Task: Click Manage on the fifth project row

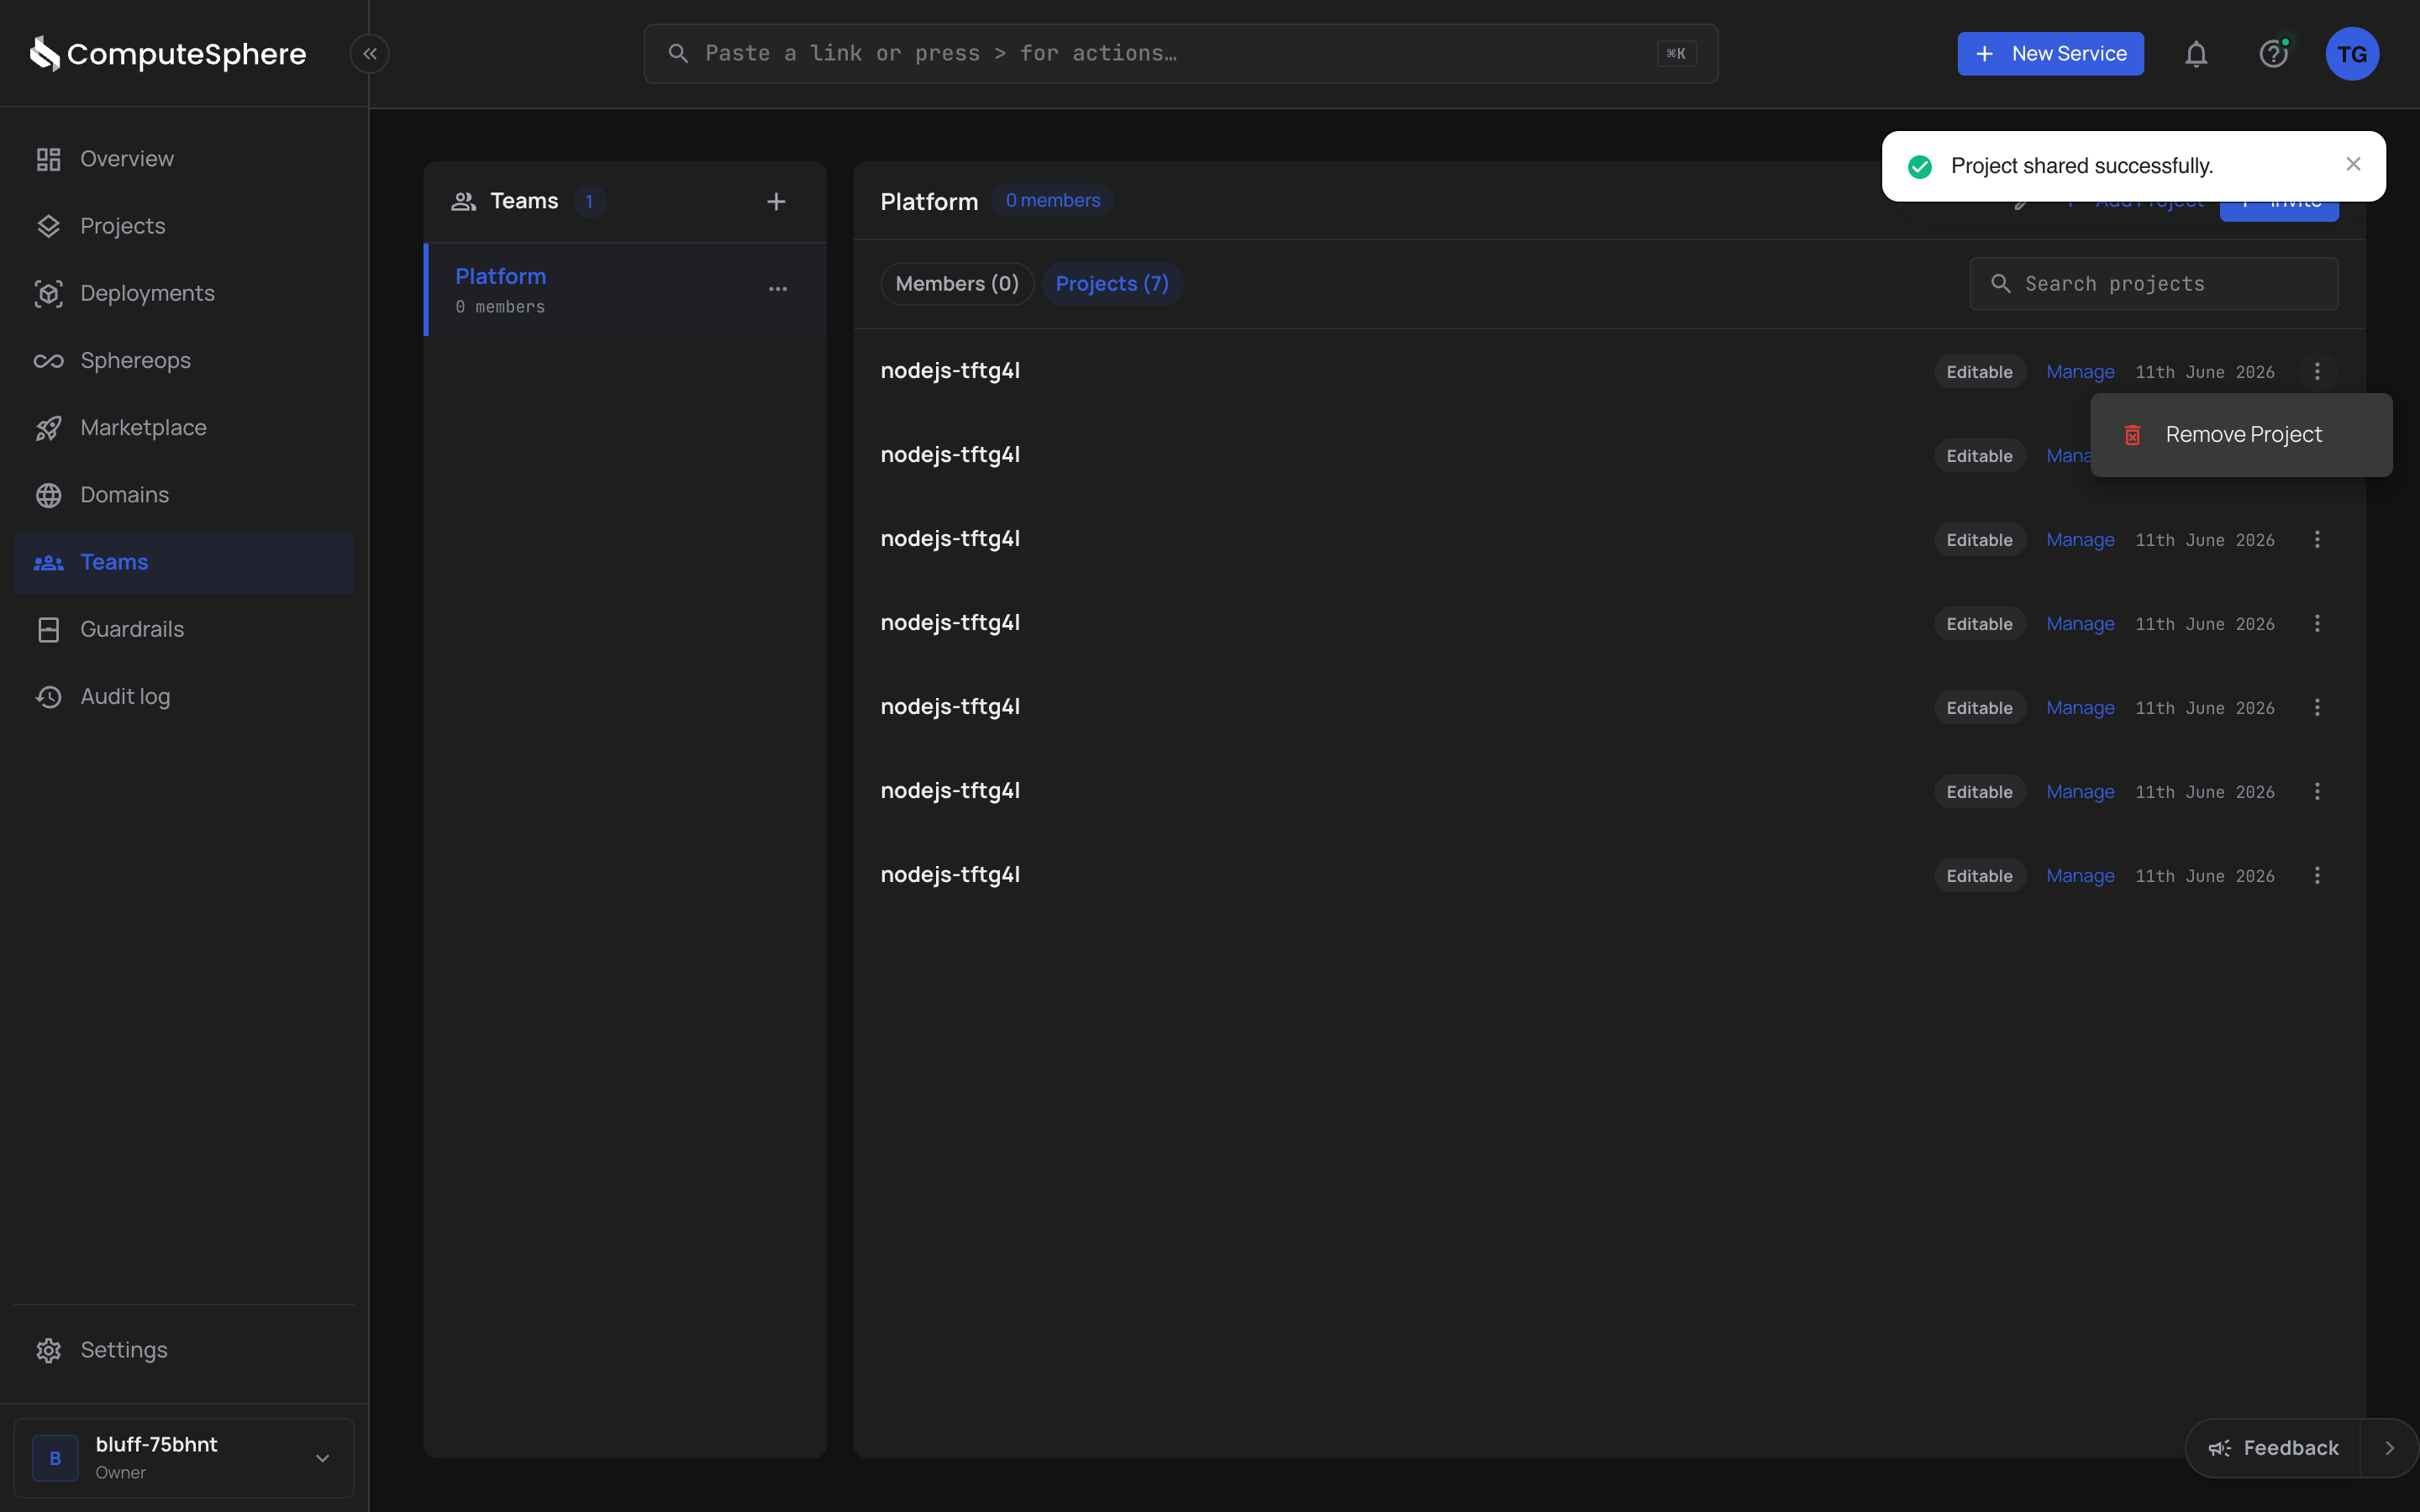Action: [x=2080, y=708]
